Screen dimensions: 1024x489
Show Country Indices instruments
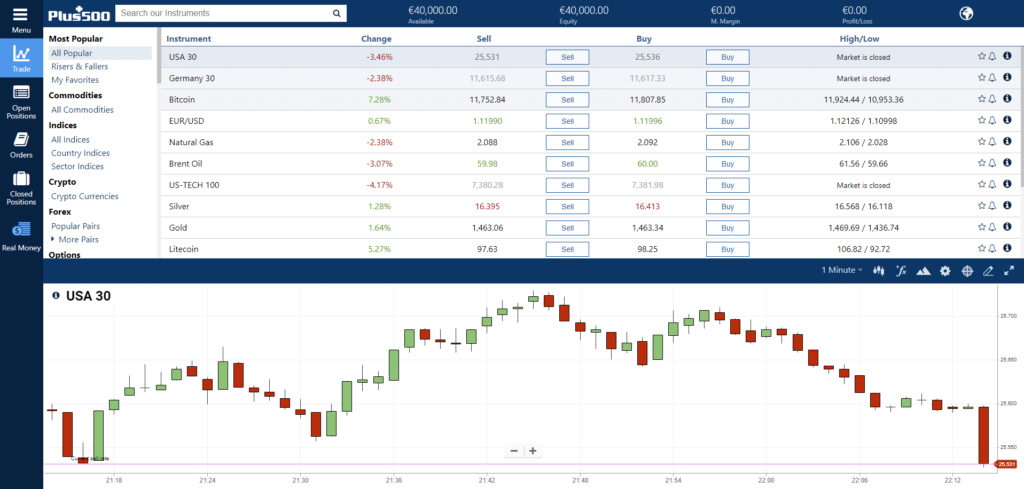(80, 153)
